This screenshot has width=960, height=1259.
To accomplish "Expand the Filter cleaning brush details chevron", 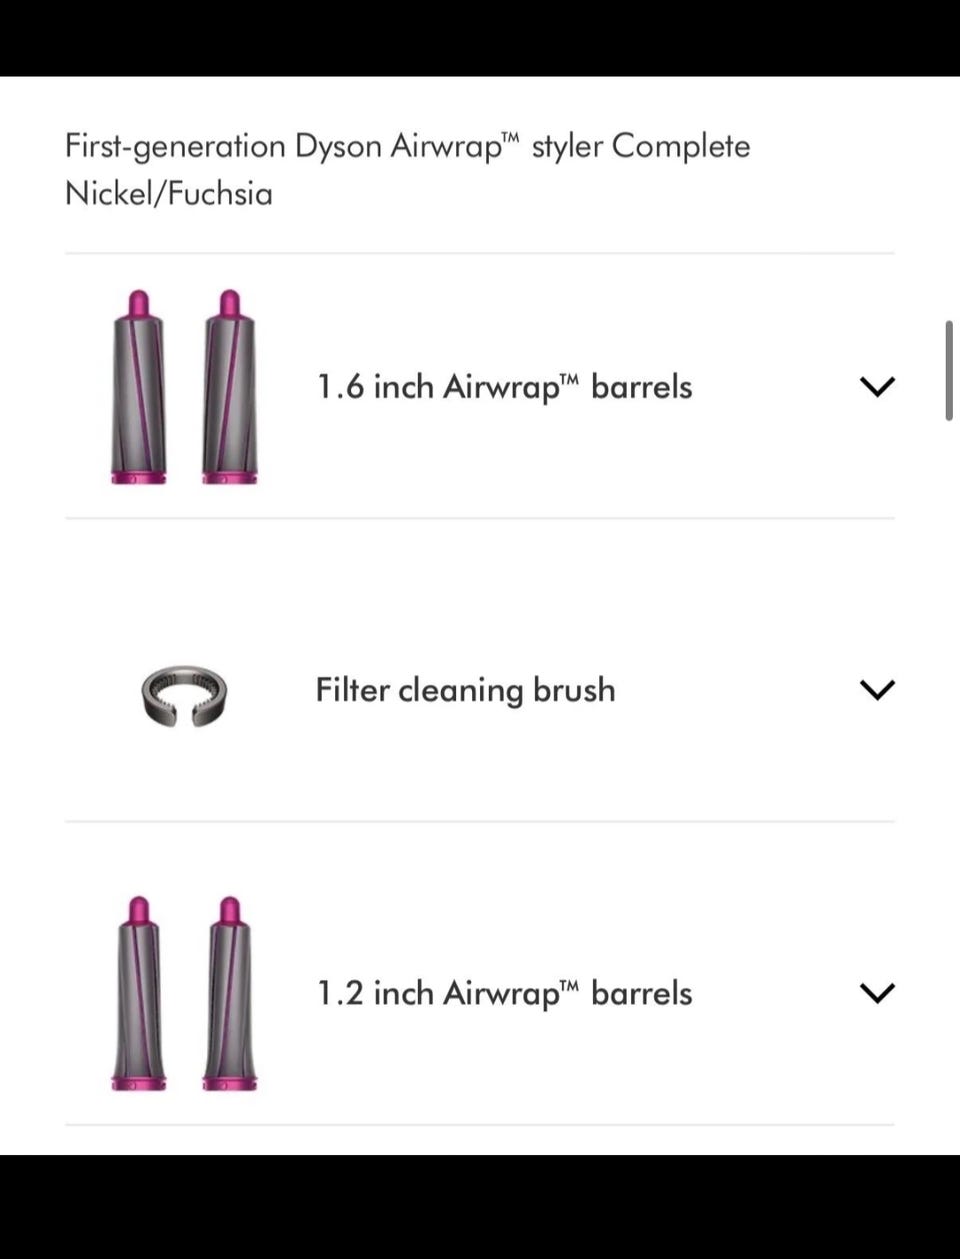I will click(877, 689).
